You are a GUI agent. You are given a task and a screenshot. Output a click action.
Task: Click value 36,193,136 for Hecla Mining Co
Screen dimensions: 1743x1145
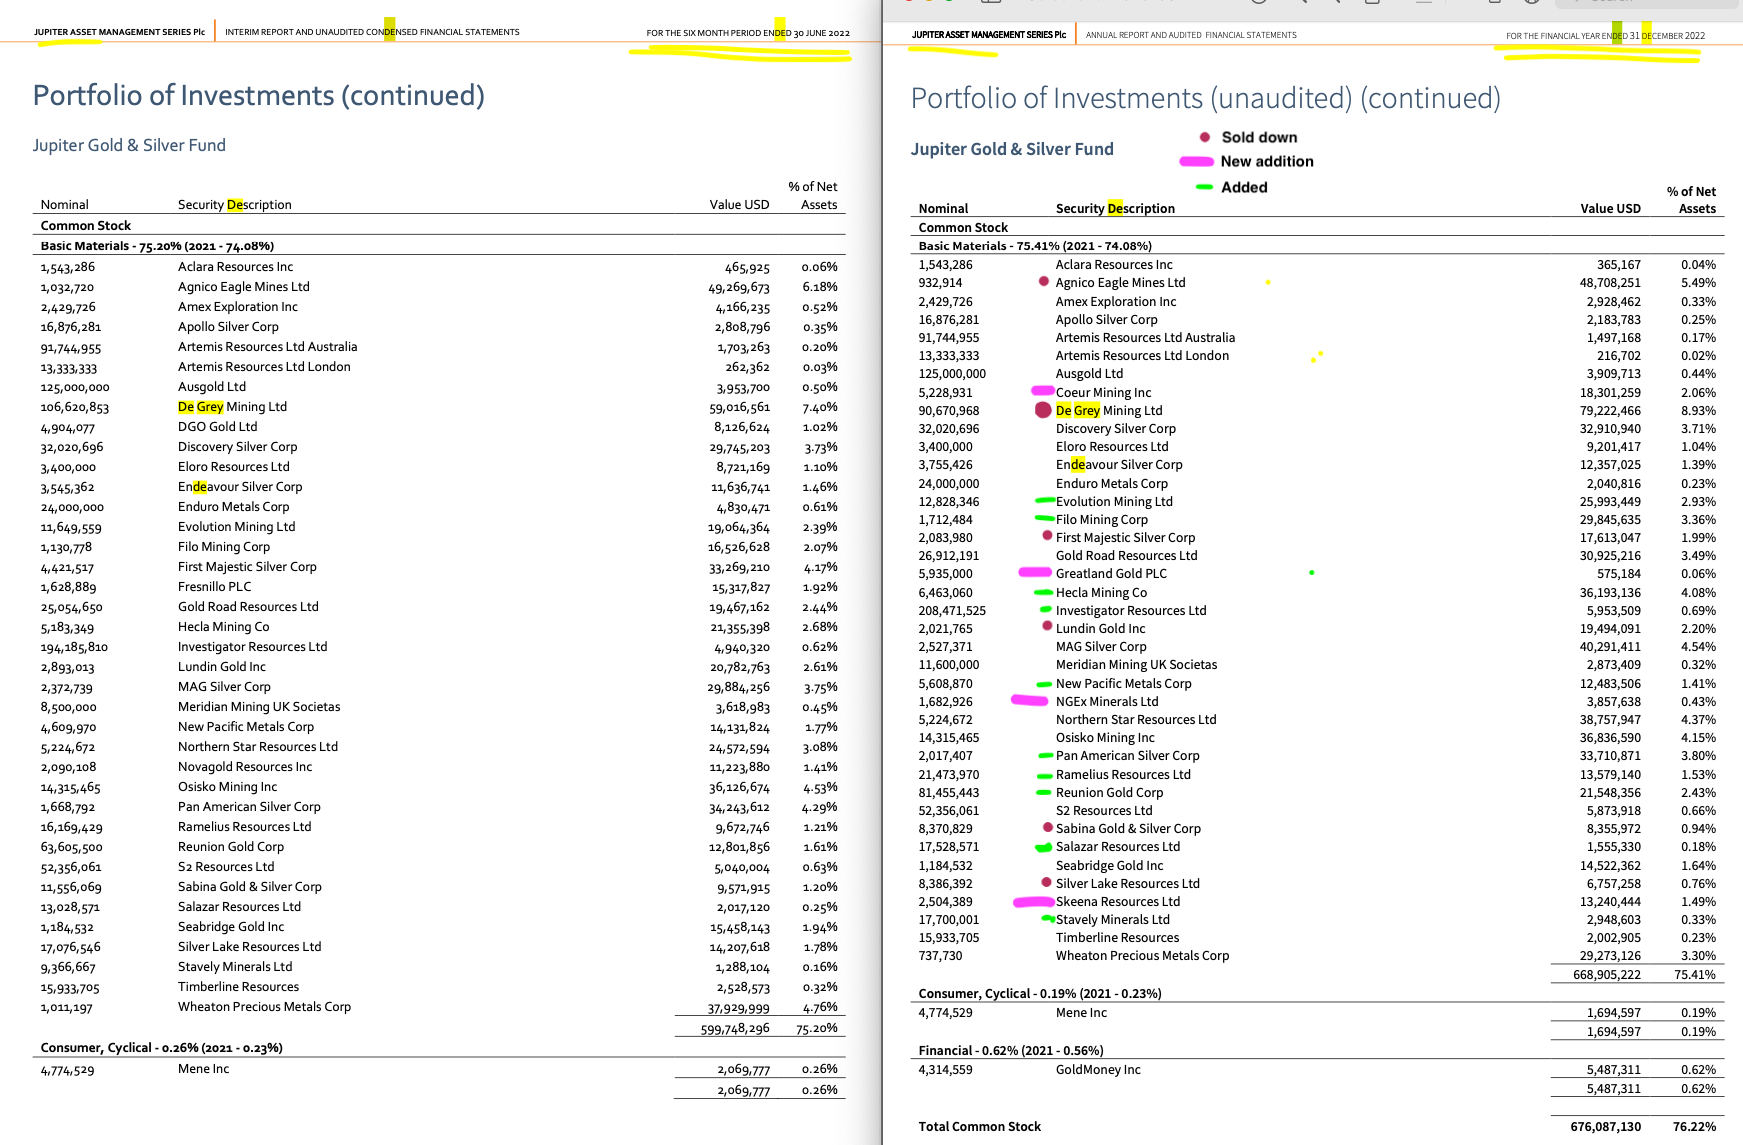click(1610, 593)
